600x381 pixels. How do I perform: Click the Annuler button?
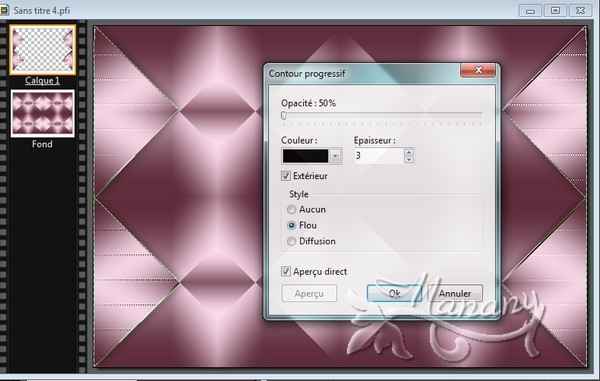(455, 293)
